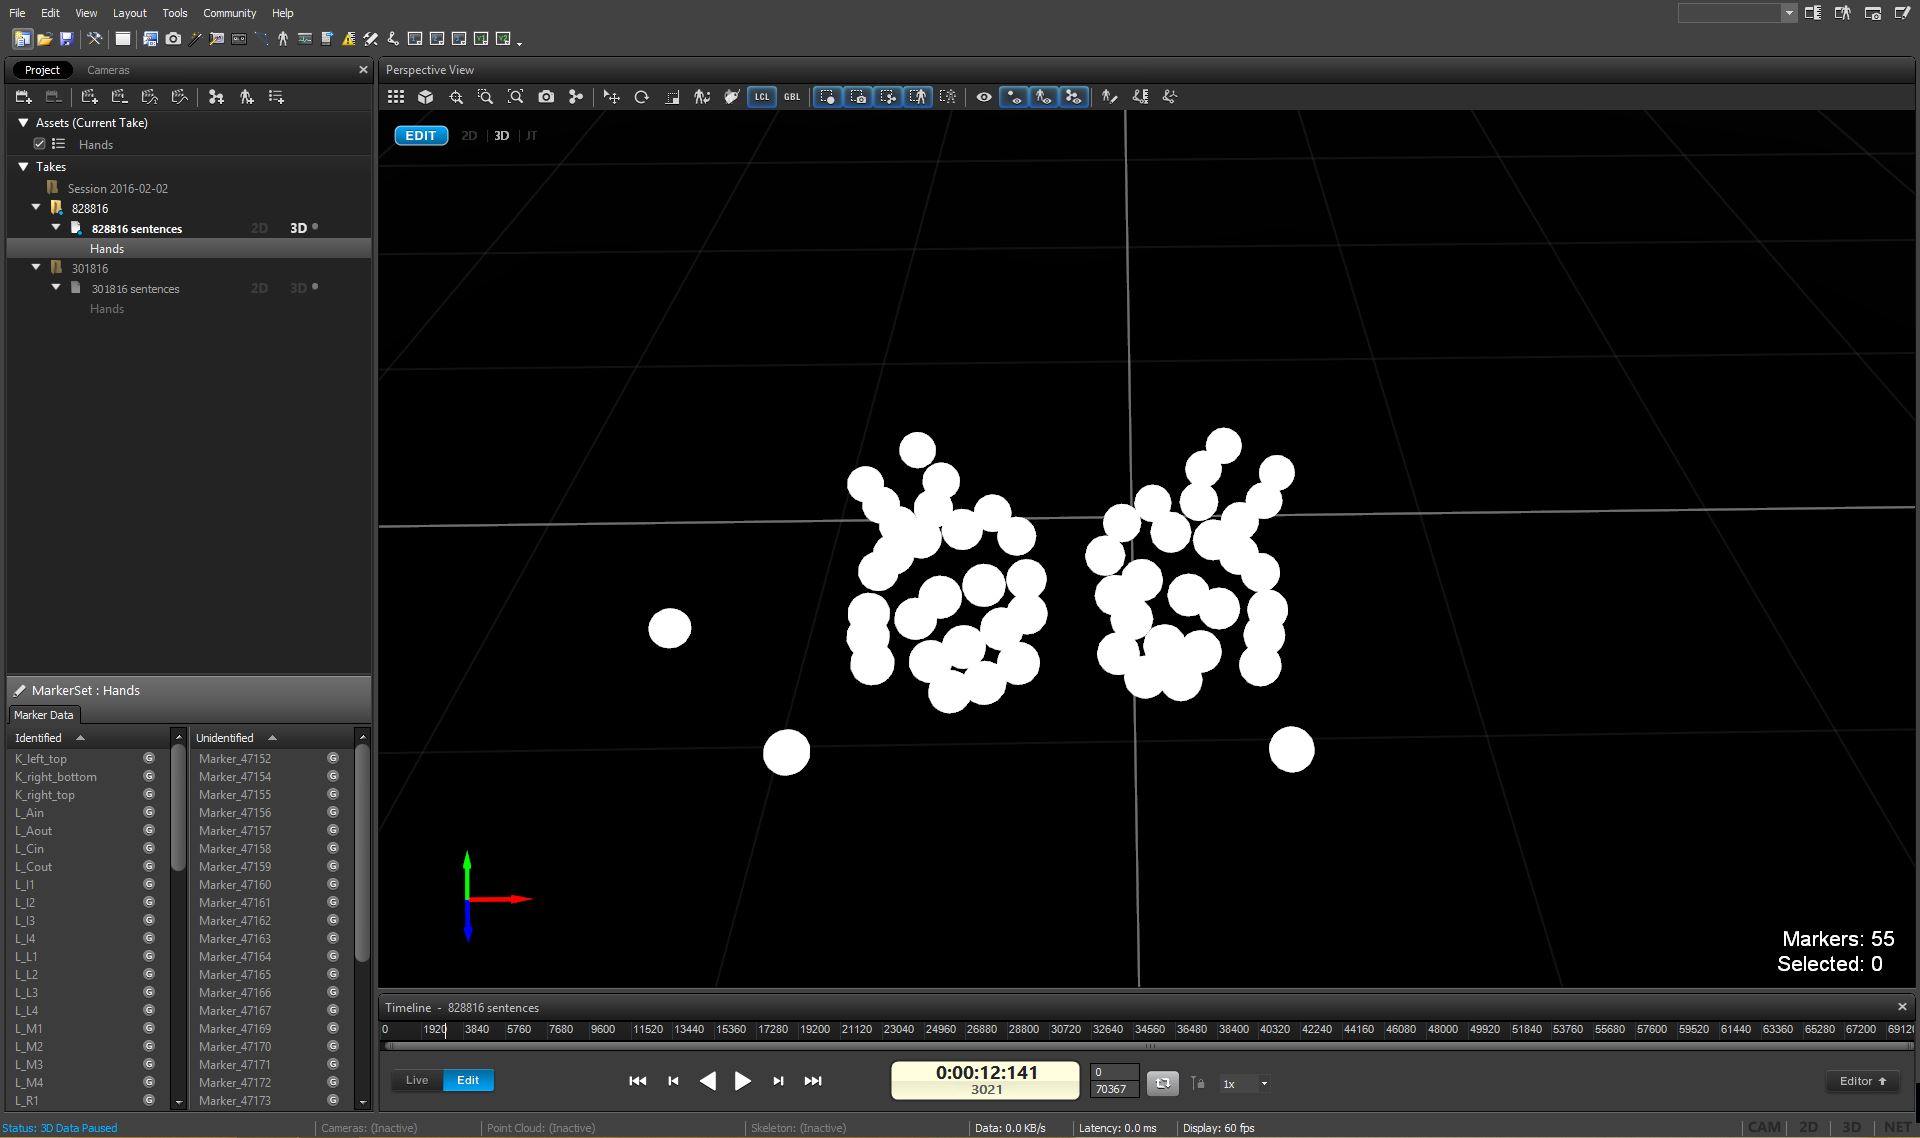
Task: Click the rotate refresh icon in viewport toolbar
Action: (642, 97)
